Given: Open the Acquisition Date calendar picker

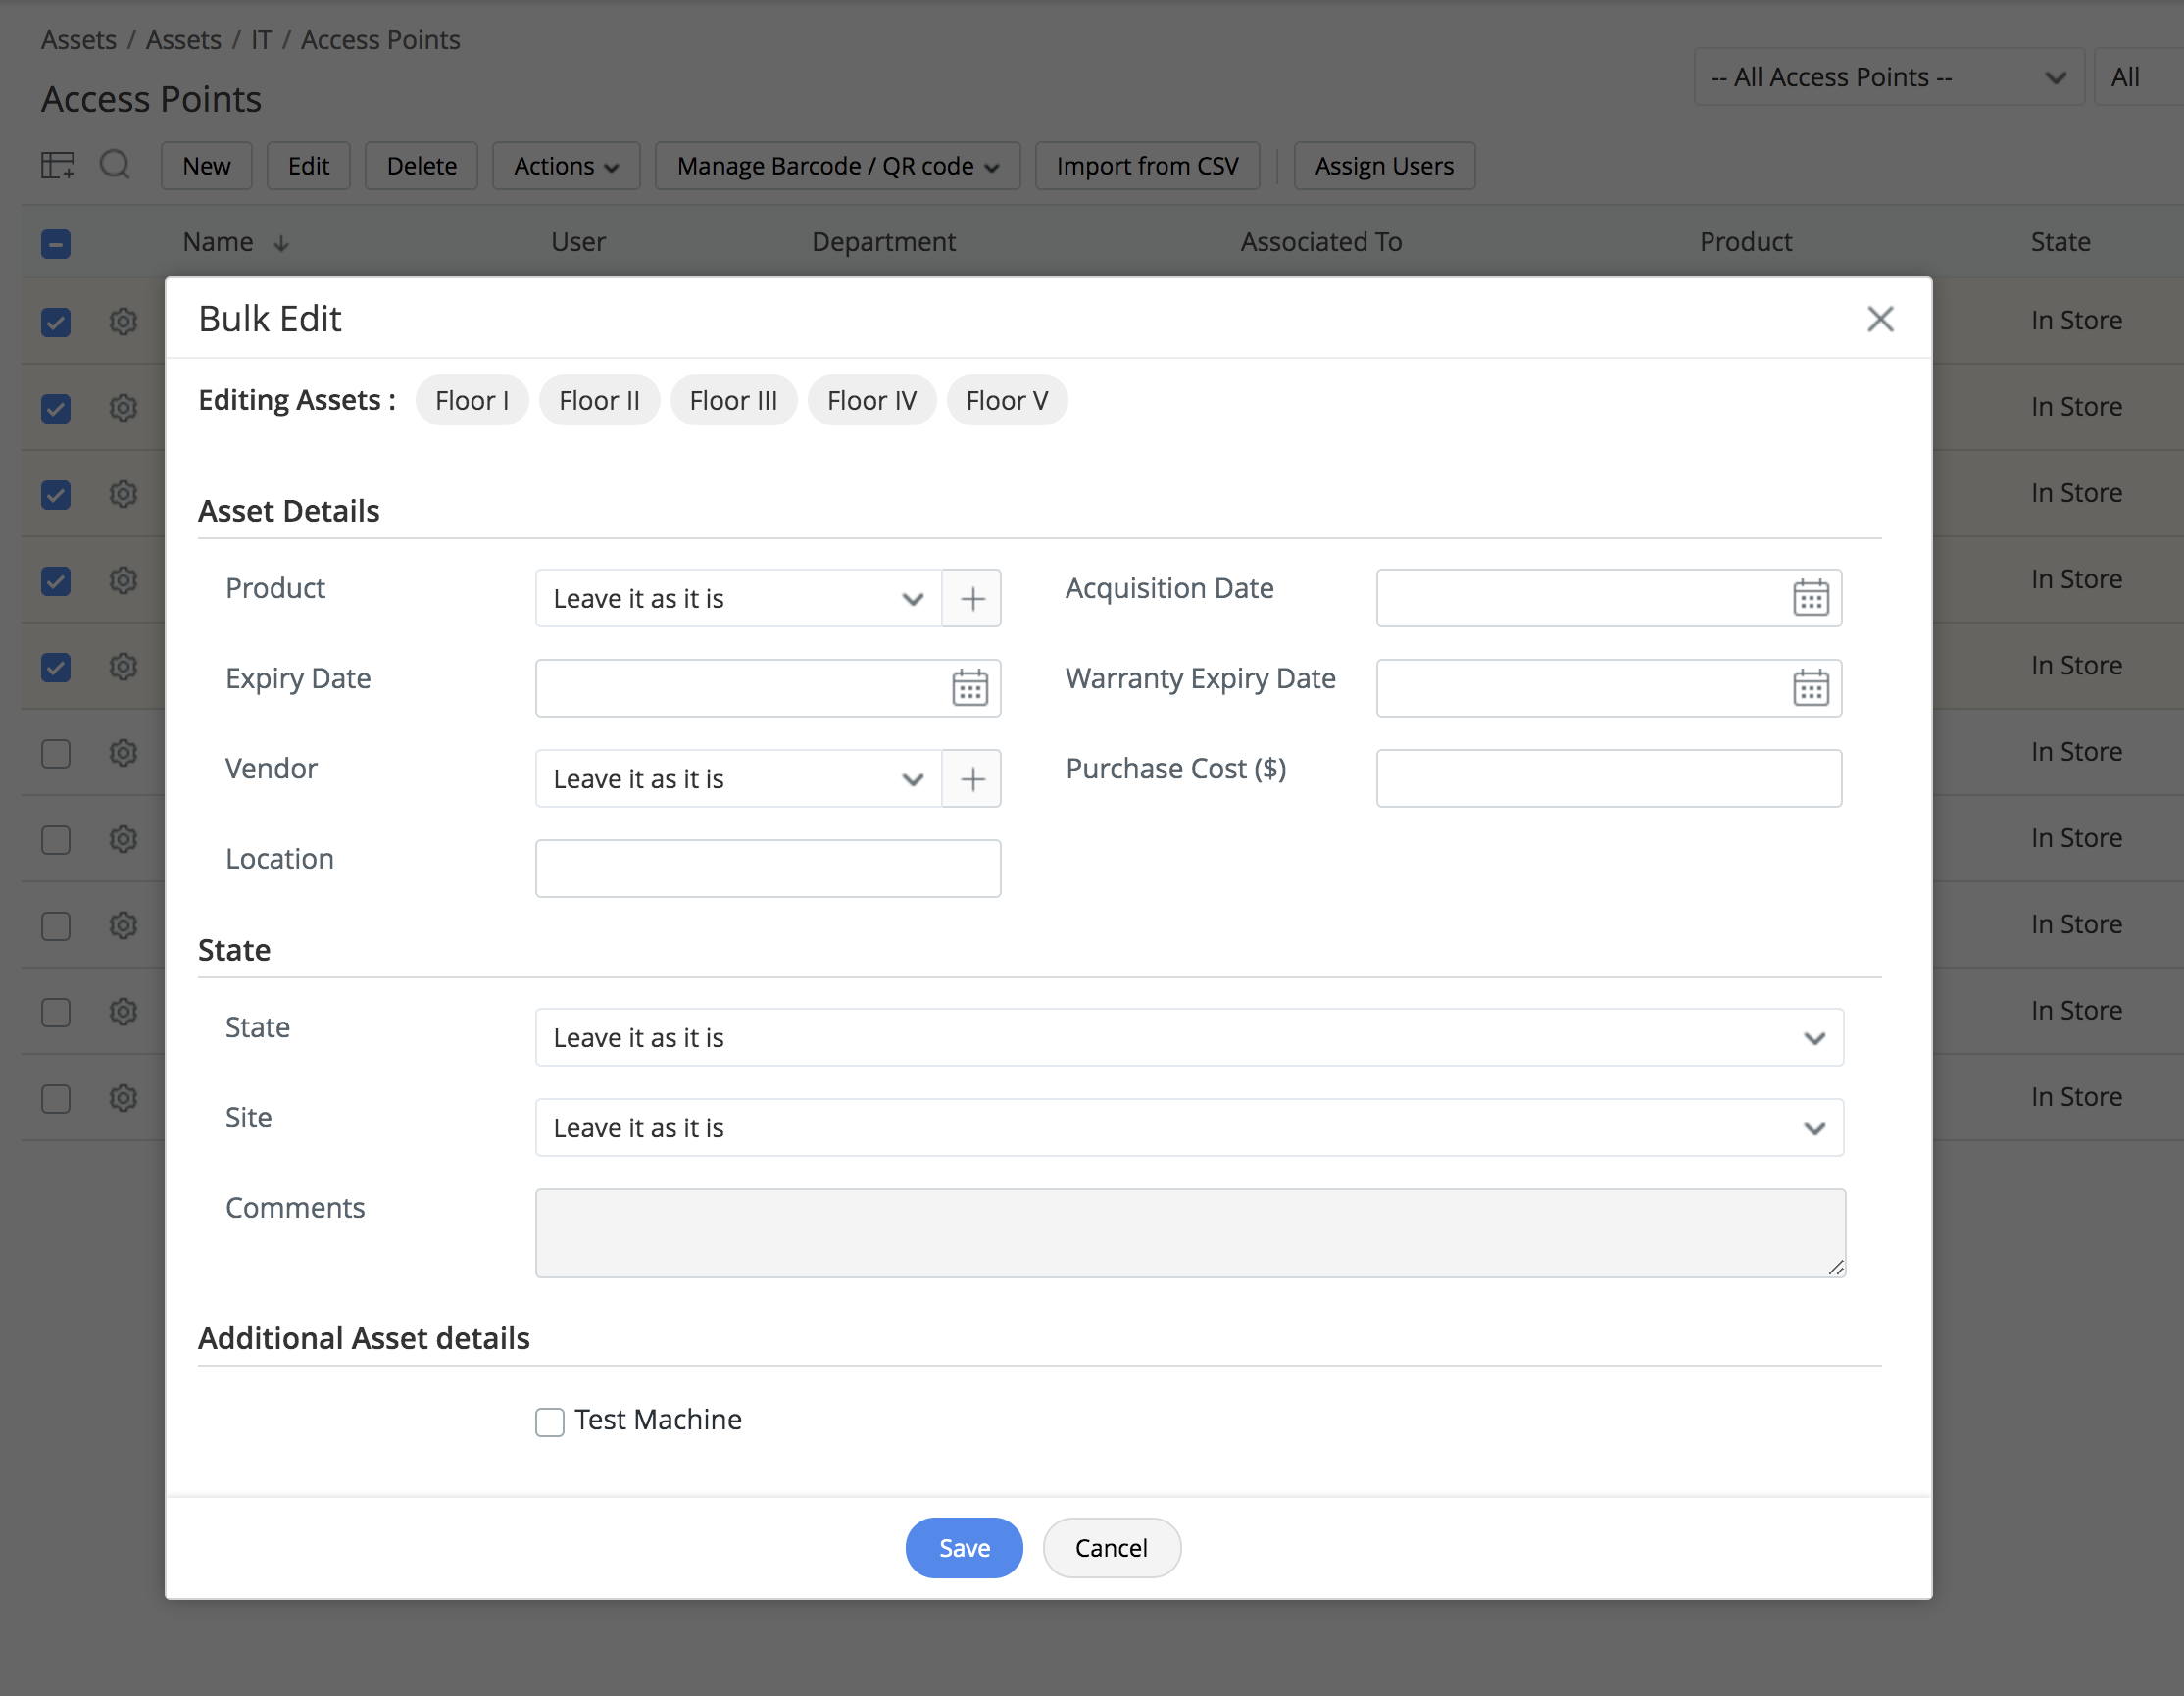Looking at the screenshot, I should tap(1809, 598).
